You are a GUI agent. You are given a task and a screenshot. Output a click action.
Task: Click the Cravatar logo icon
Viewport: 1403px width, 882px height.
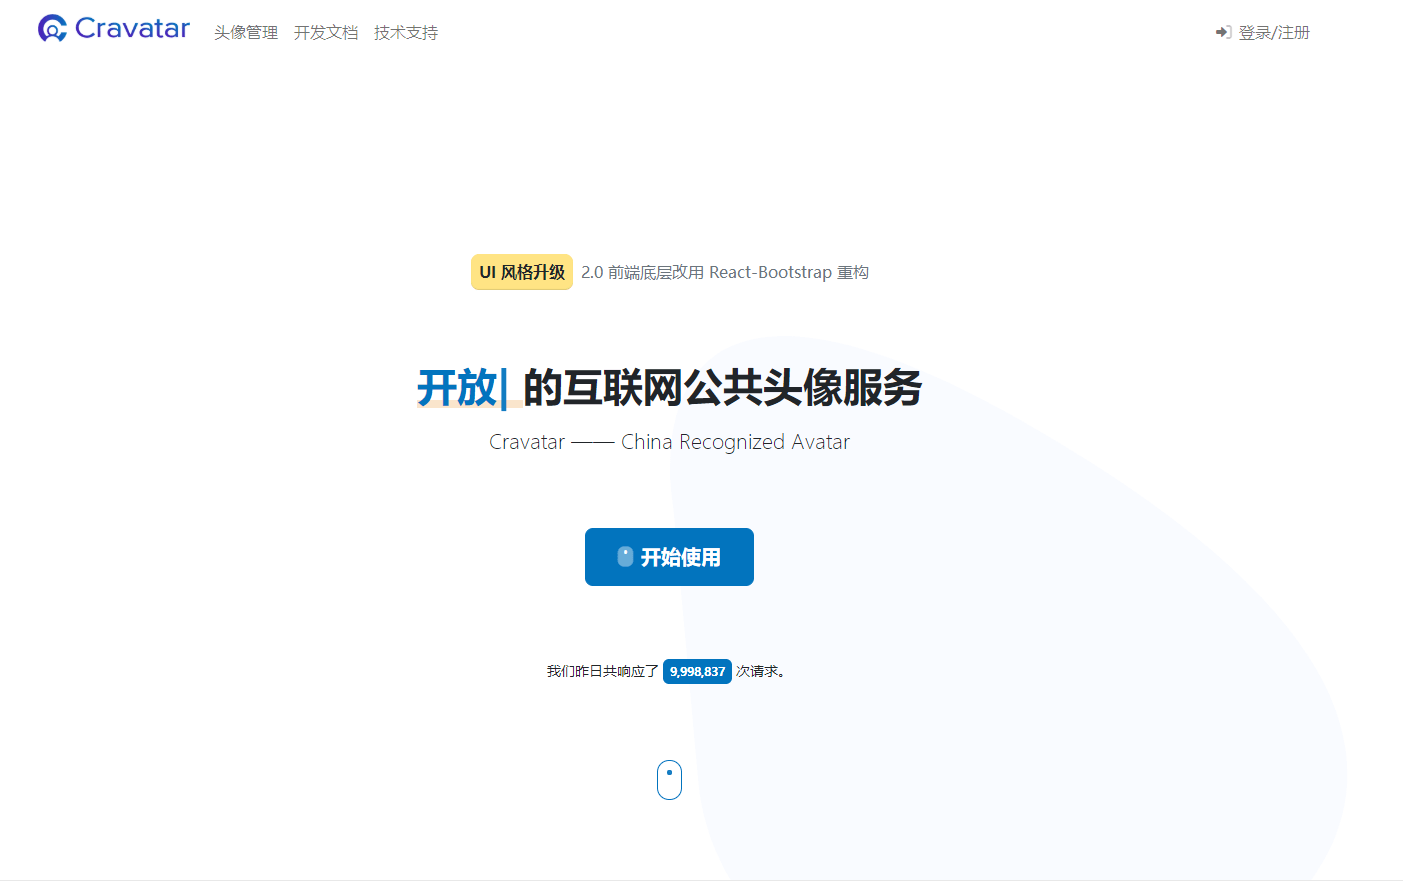point(52,29)
